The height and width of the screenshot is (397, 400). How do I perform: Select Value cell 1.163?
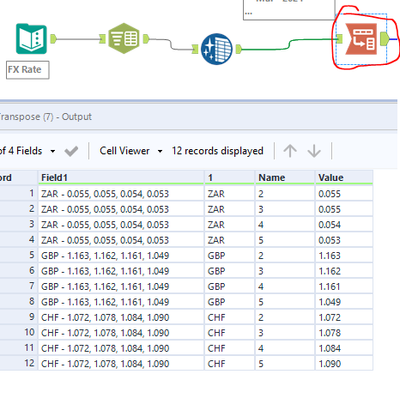[x=344, y=256]
